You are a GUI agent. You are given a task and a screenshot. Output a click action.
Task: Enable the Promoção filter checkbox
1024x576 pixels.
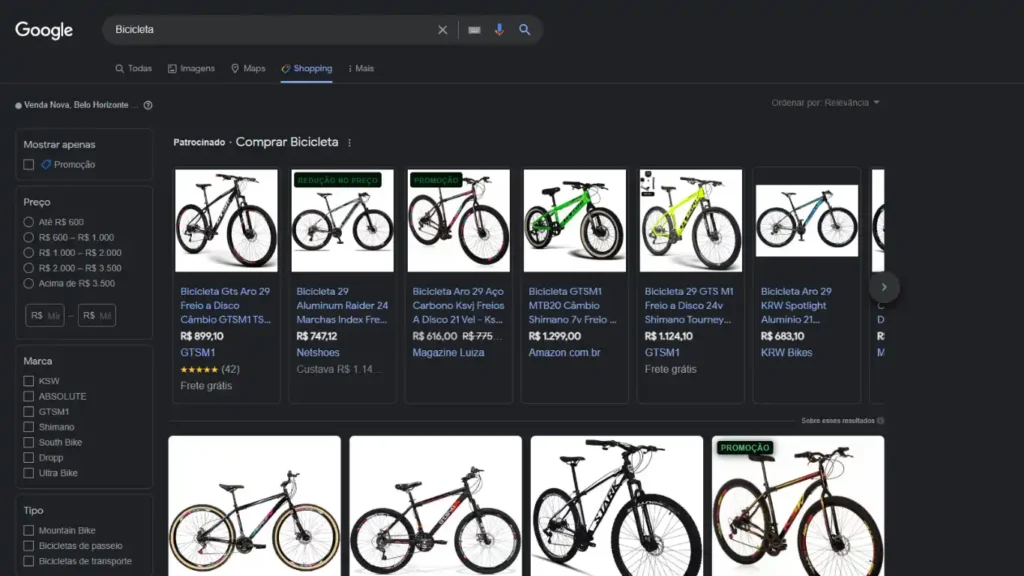coord(29,165)
